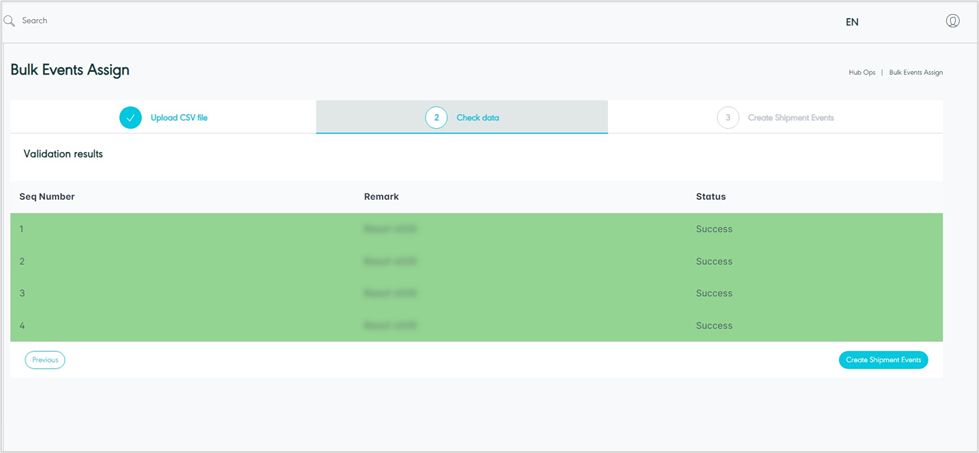This screenshot has width=979, height=453.
Task: Focus the Search input field
Action: click(200, 21)
